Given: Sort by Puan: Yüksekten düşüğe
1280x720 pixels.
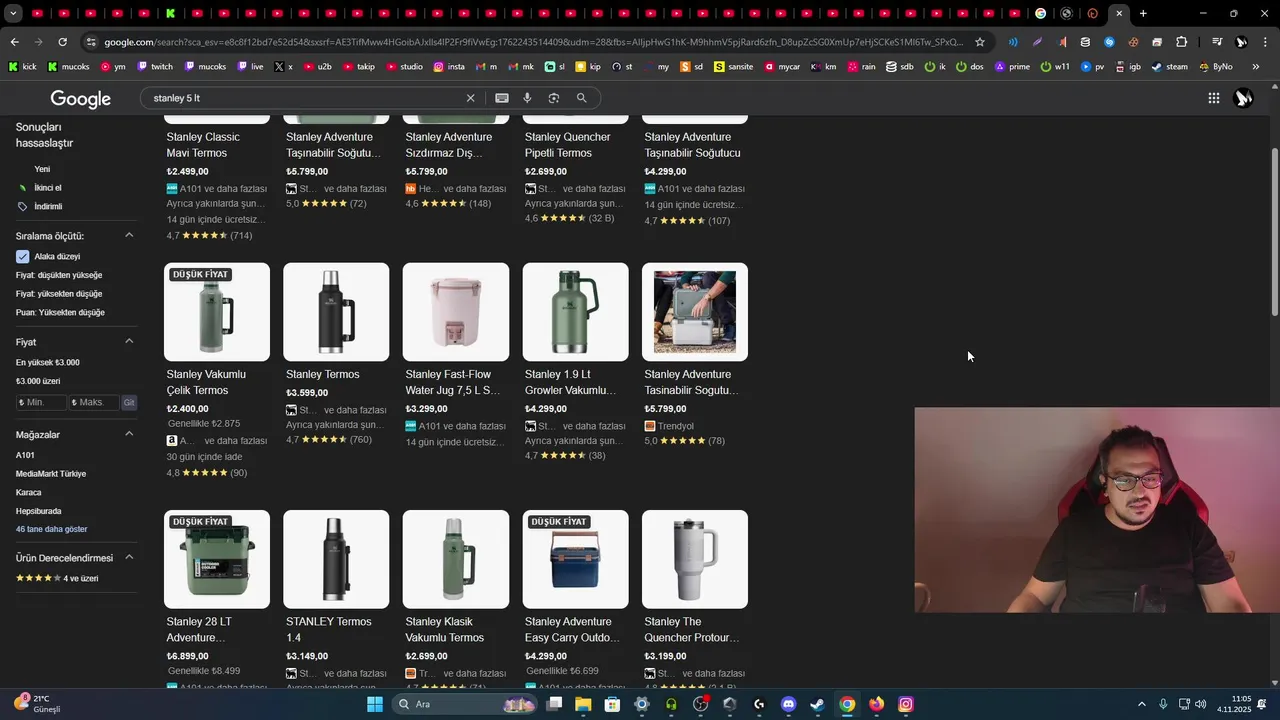Looking at the screenshot, I should (60, 313).
